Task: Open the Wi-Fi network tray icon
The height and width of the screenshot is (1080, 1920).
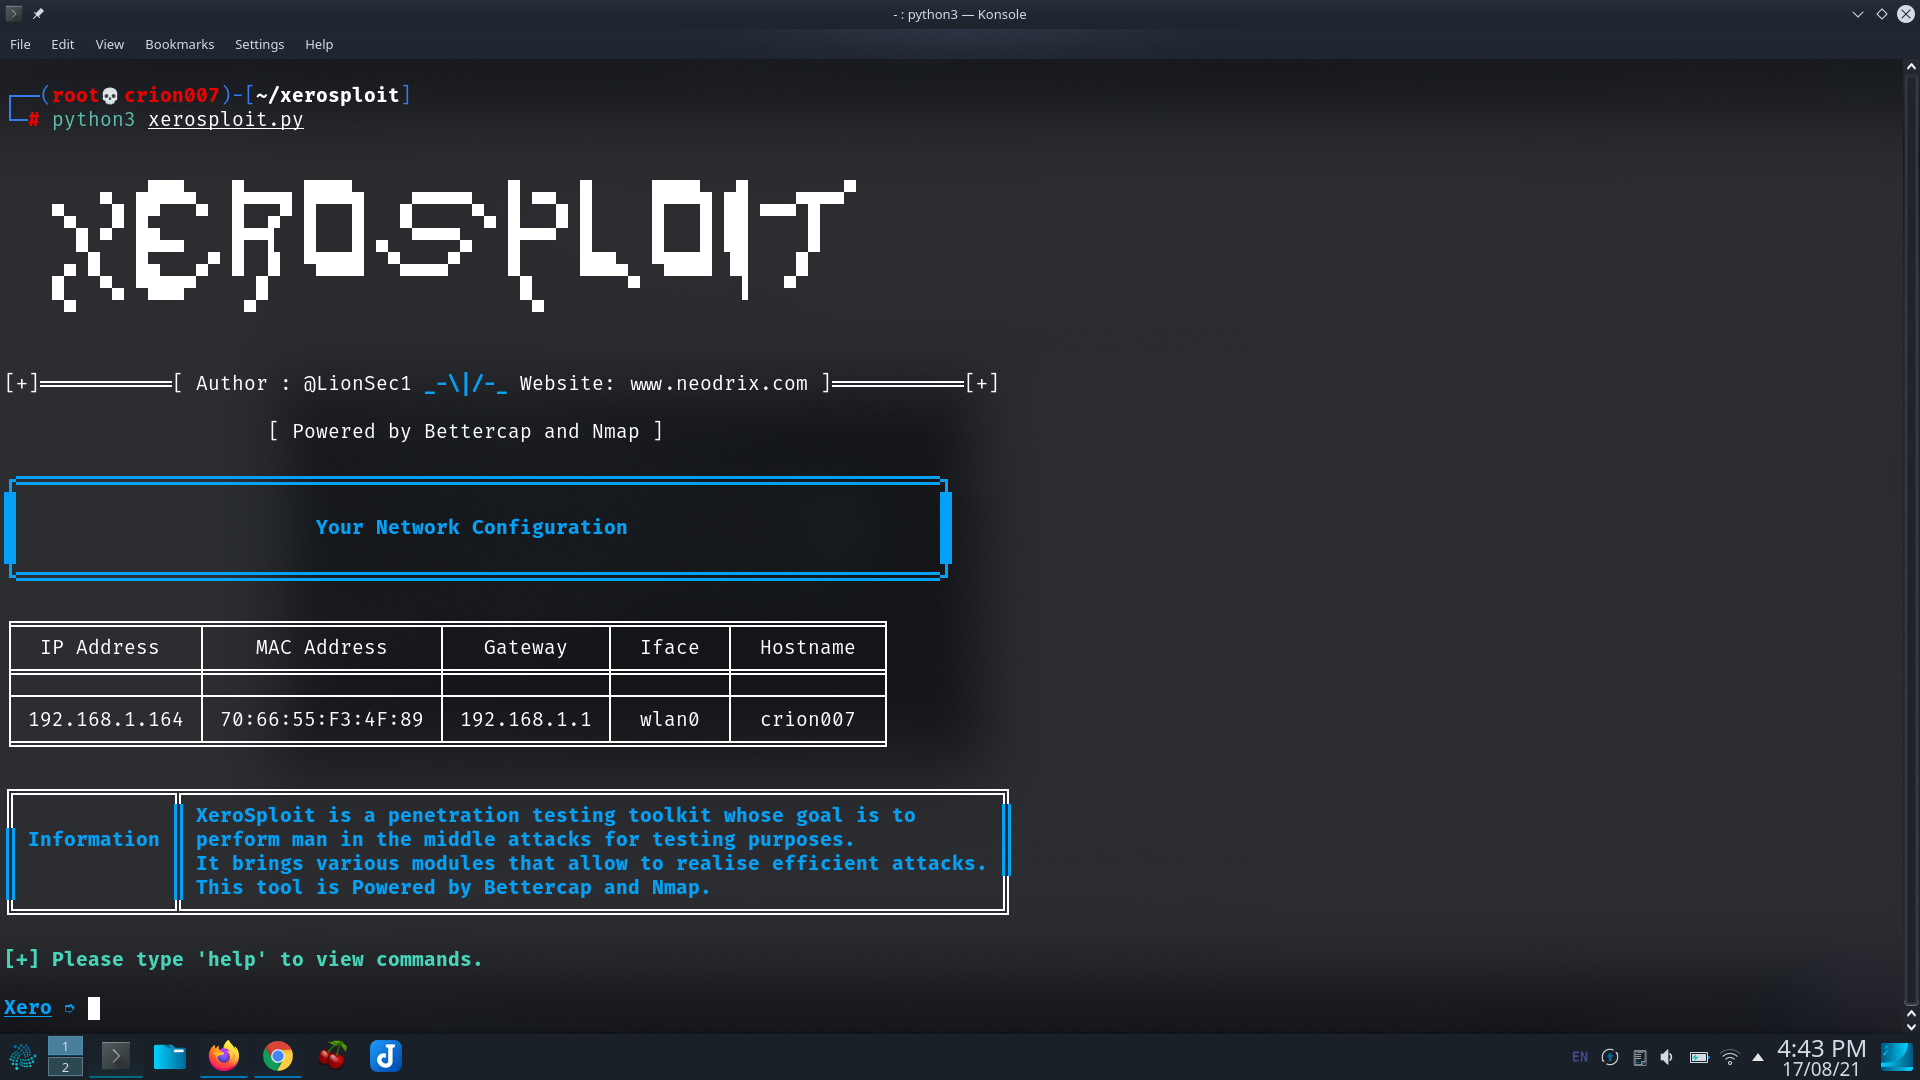Action: (x=1729, y=1057)
